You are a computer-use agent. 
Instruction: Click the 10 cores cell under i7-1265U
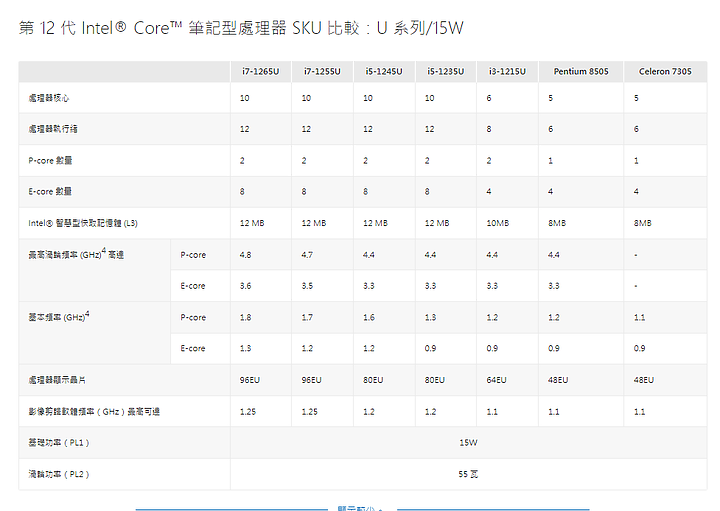point(245,98)
